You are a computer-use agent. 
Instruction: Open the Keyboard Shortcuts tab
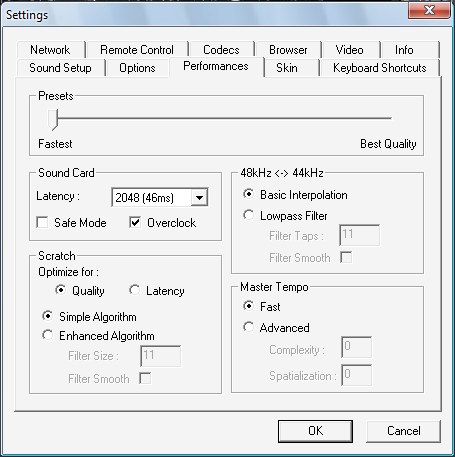tap(379, 68)
